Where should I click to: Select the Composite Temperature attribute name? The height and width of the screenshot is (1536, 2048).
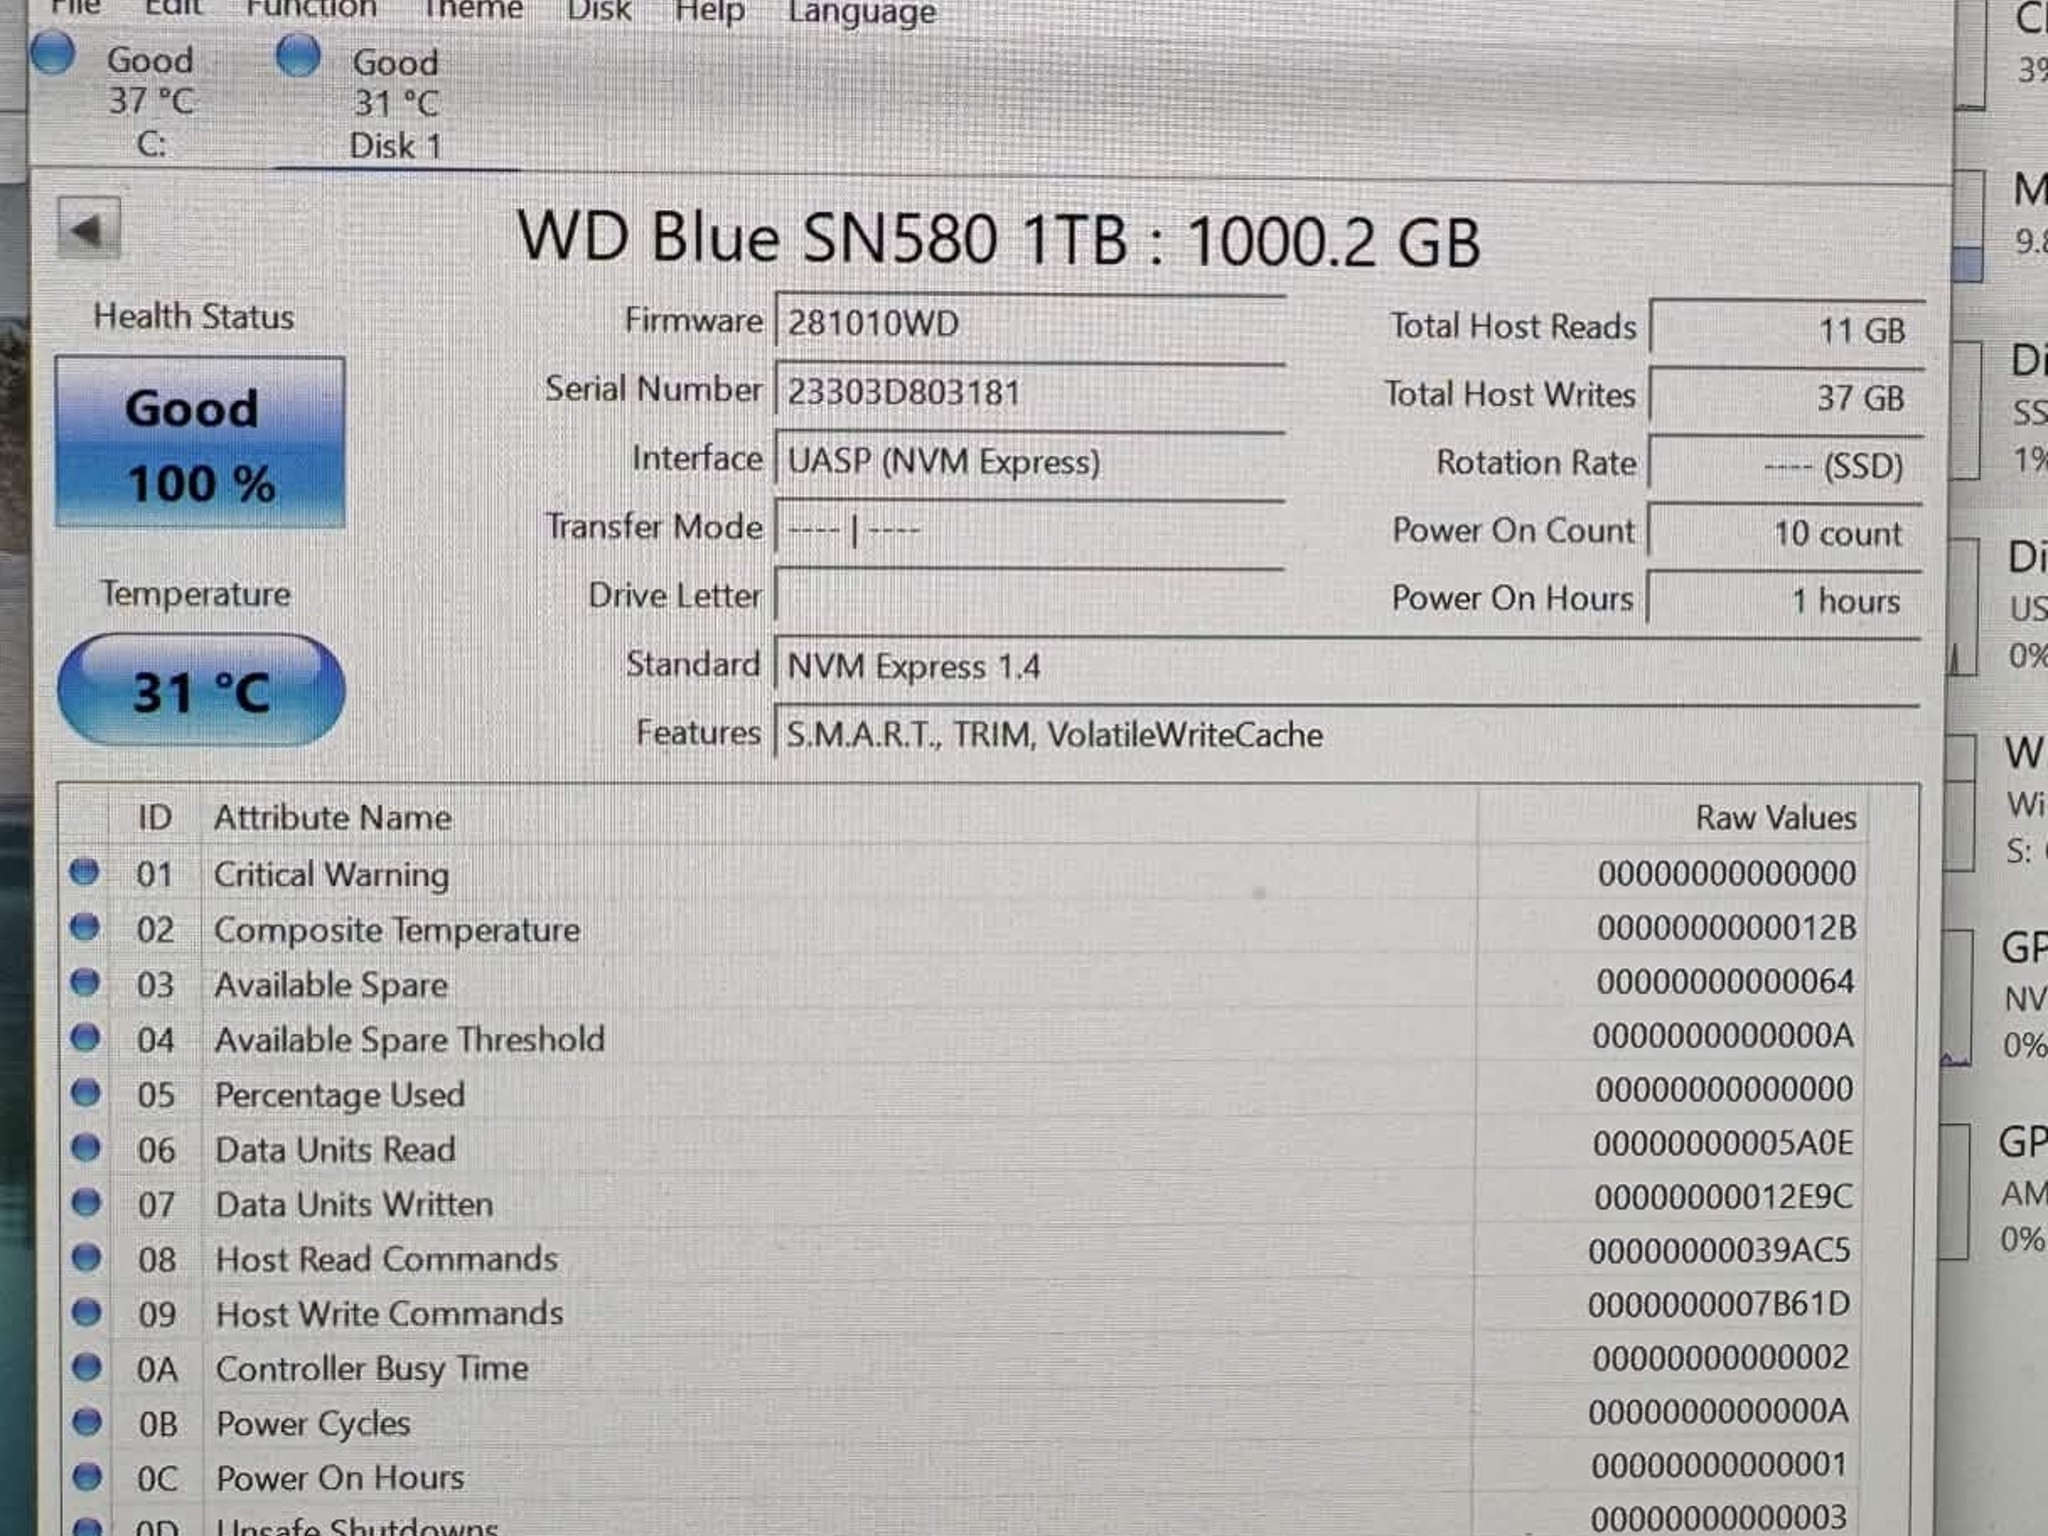tap(397, 930)
